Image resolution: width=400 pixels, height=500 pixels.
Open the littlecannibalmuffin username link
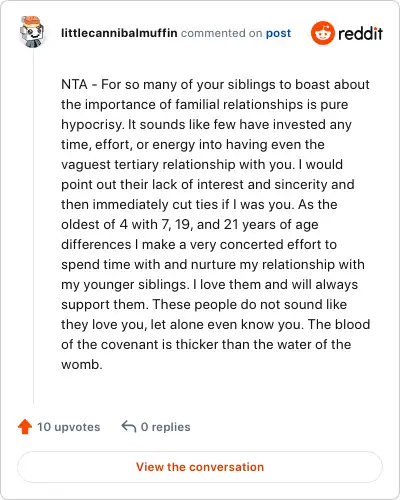(119, 33)
